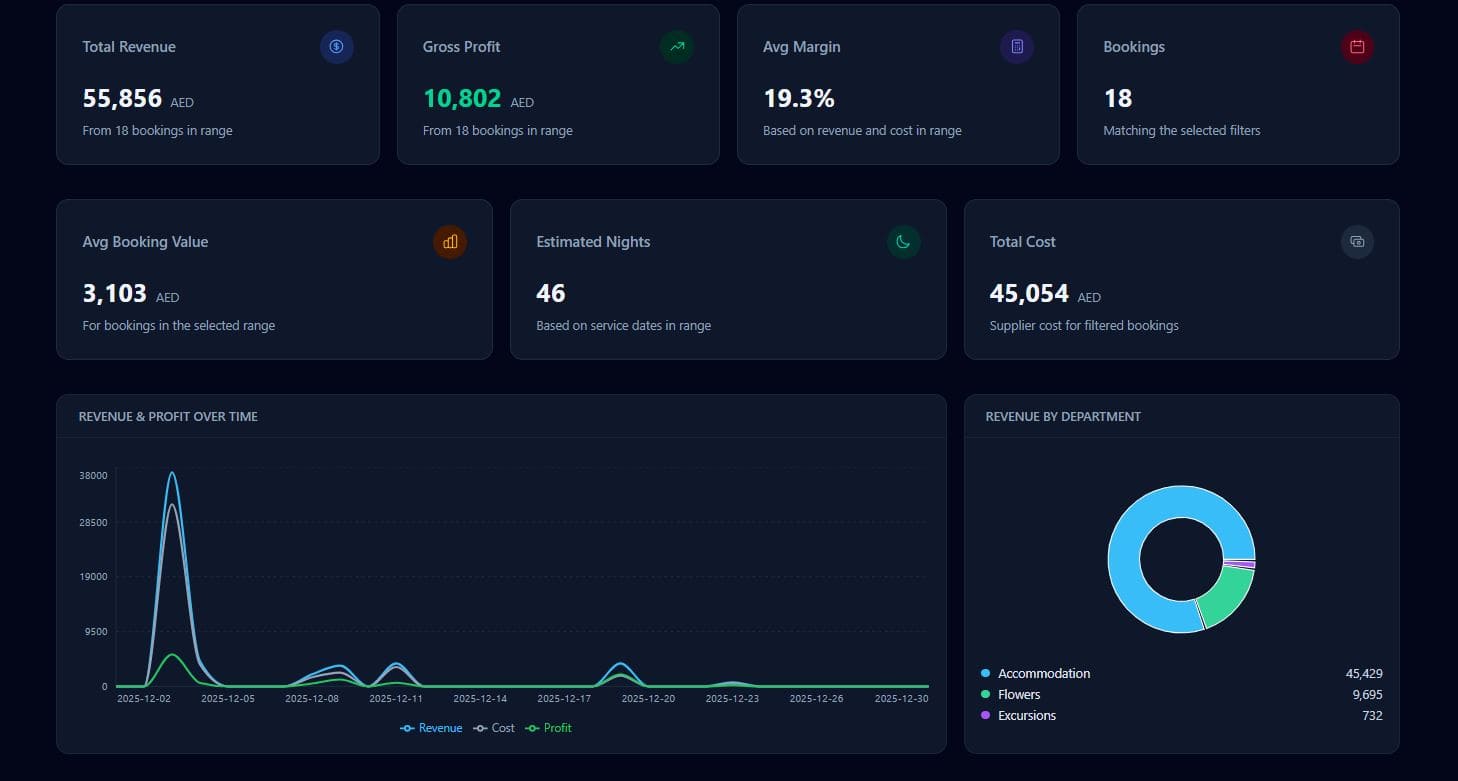Click the Gross Profit value 10,802

pos(462,98)
